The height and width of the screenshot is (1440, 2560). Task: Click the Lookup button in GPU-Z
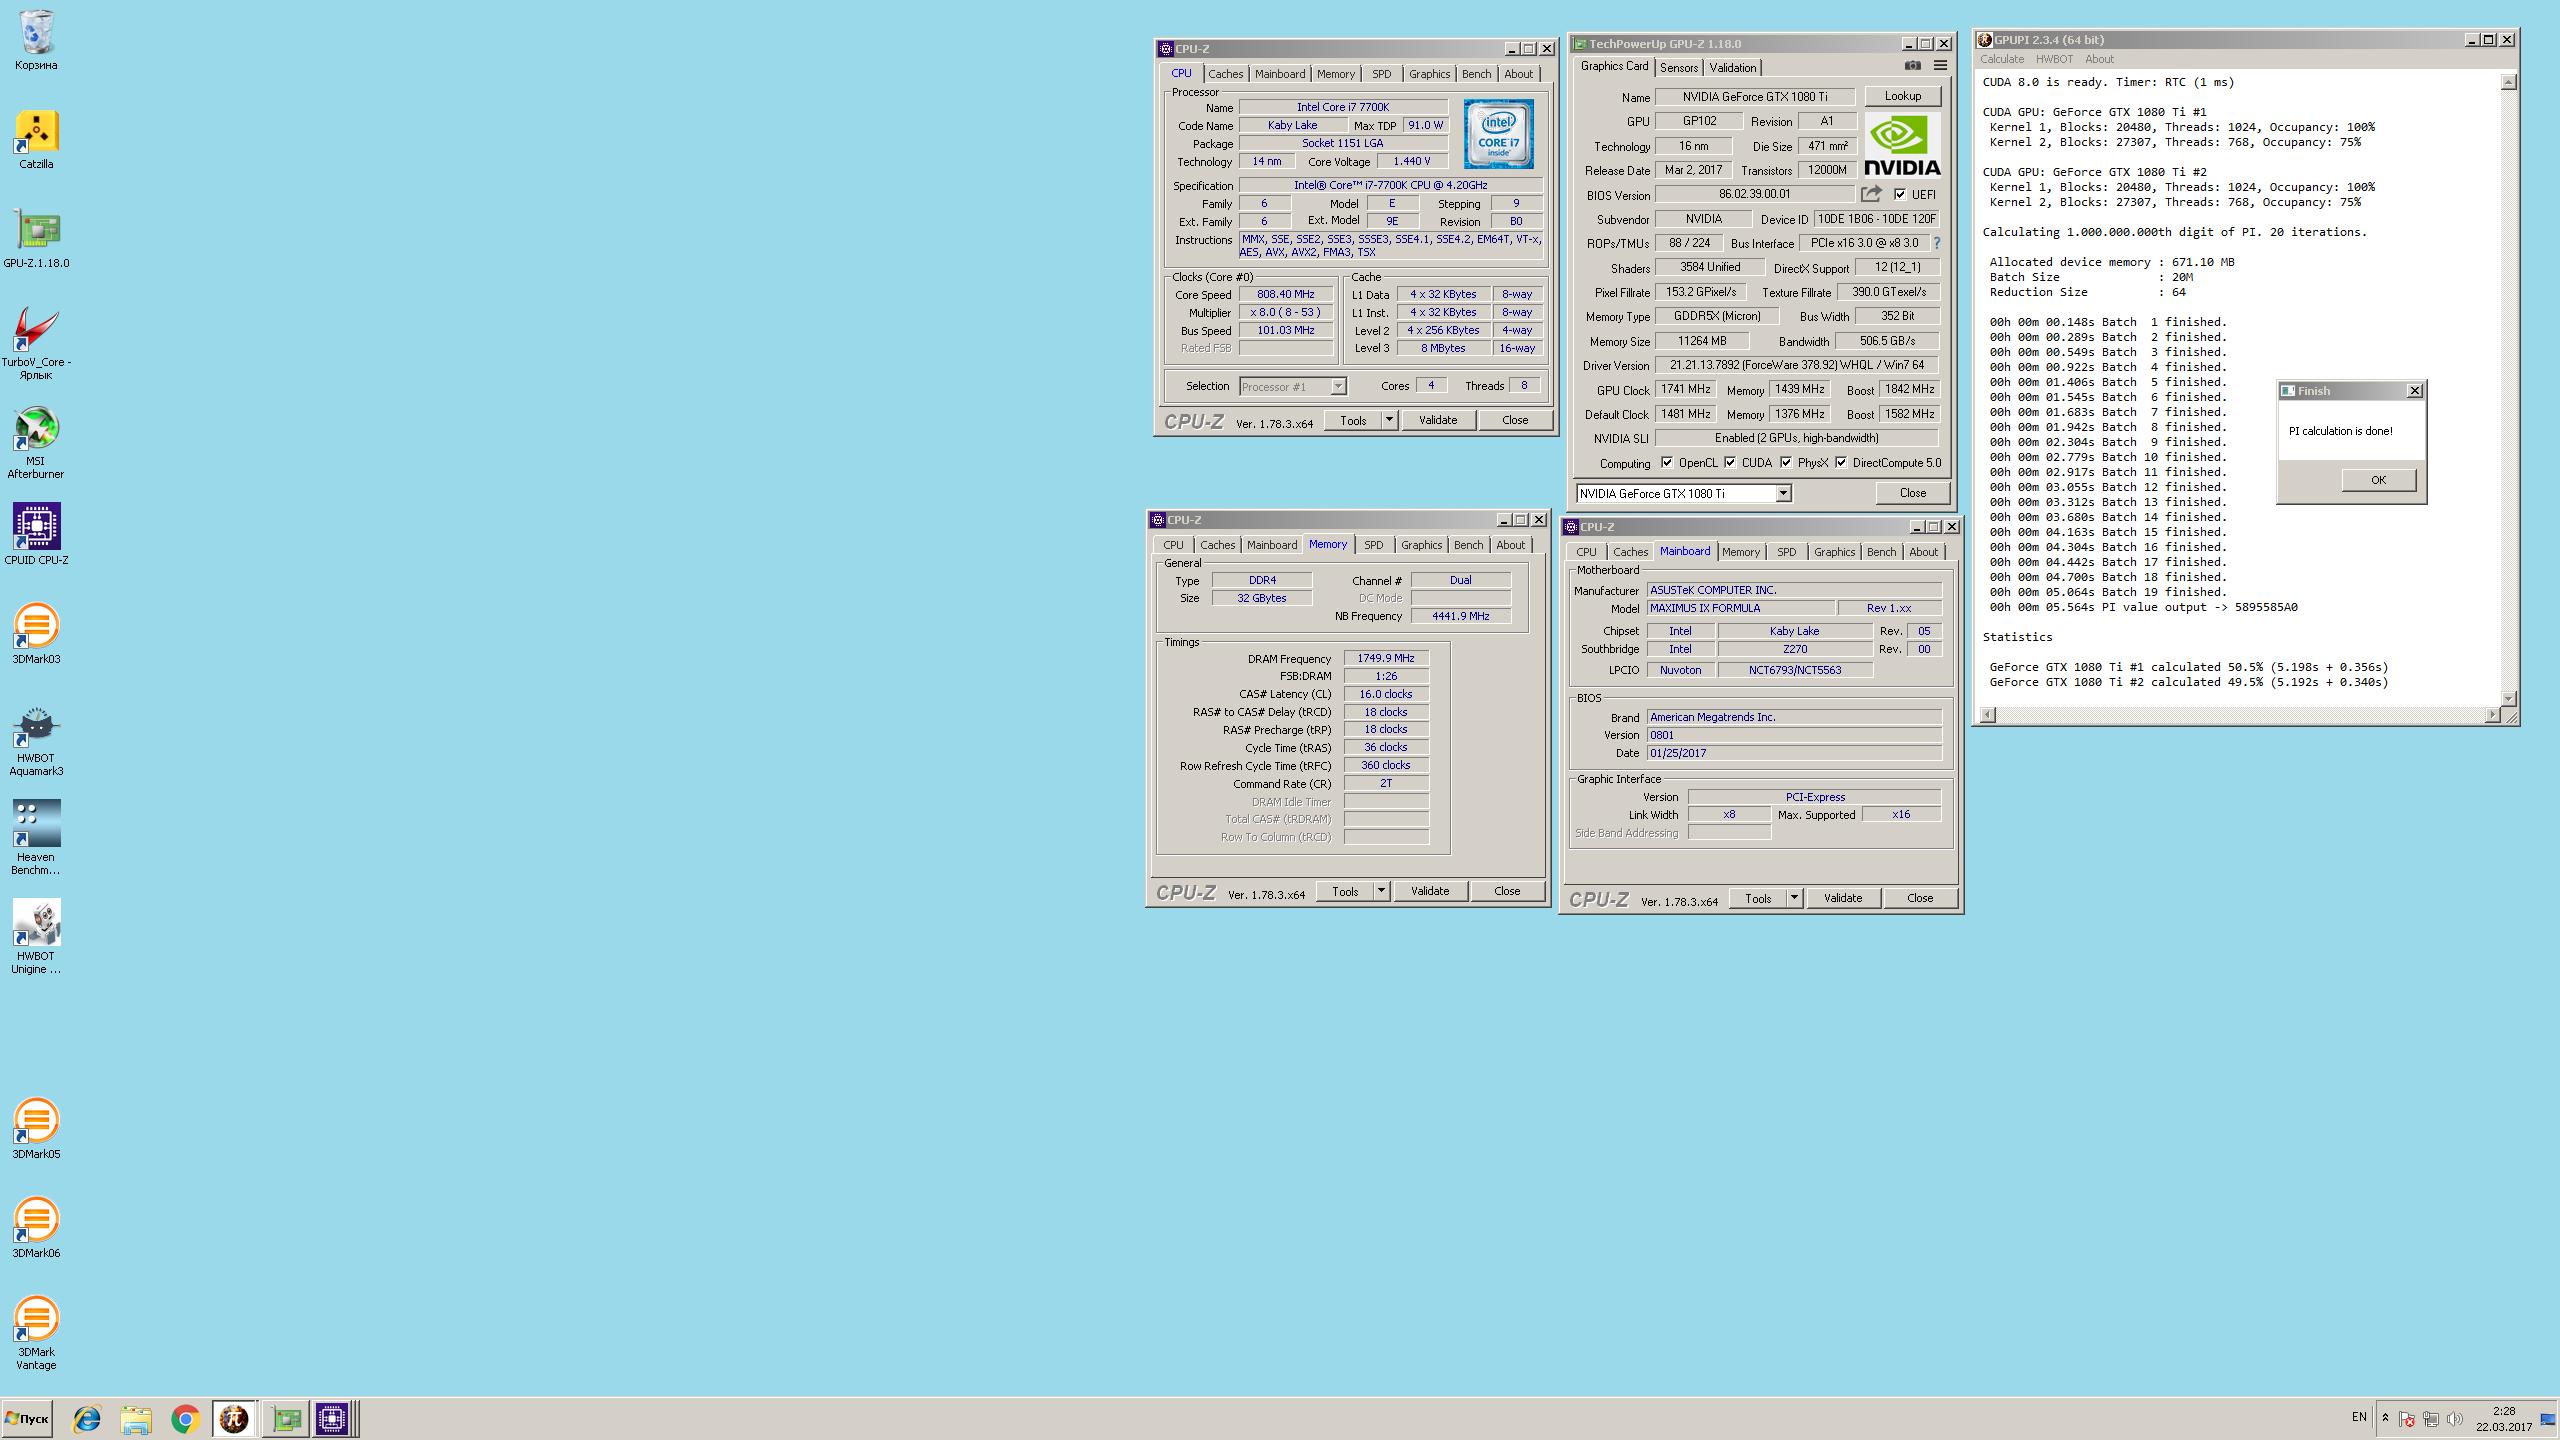coord(1902,96)
